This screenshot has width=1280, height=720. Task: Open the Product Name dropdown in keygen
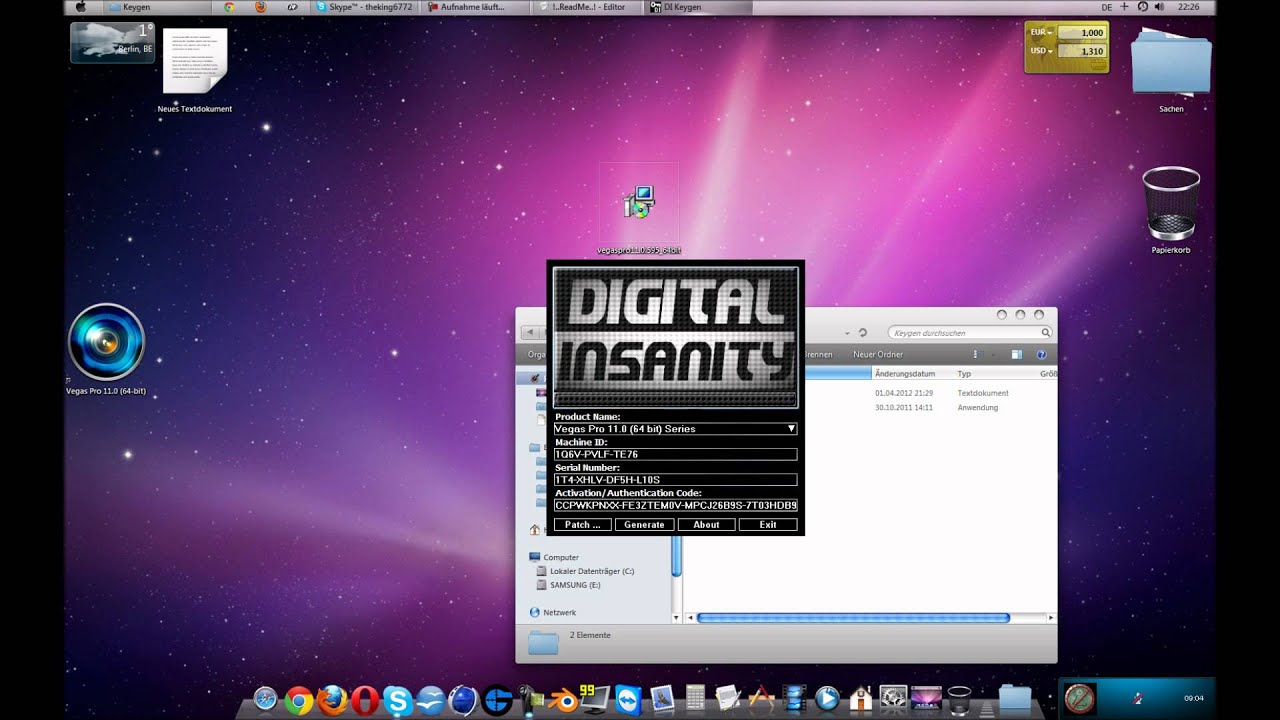click(675, 428)
